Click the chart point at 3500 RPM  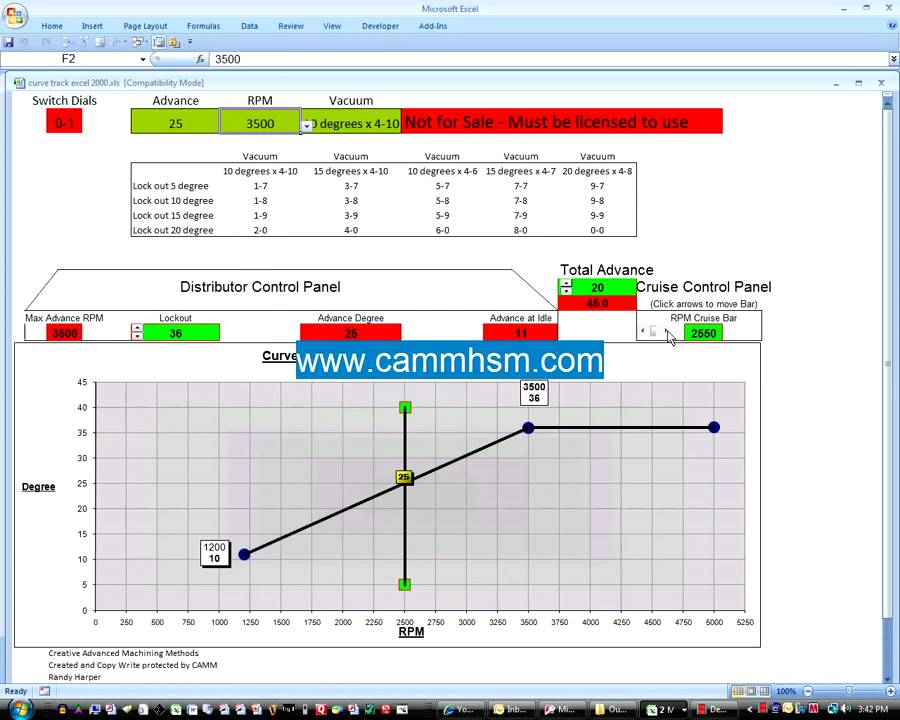click(x=528, y=428)
